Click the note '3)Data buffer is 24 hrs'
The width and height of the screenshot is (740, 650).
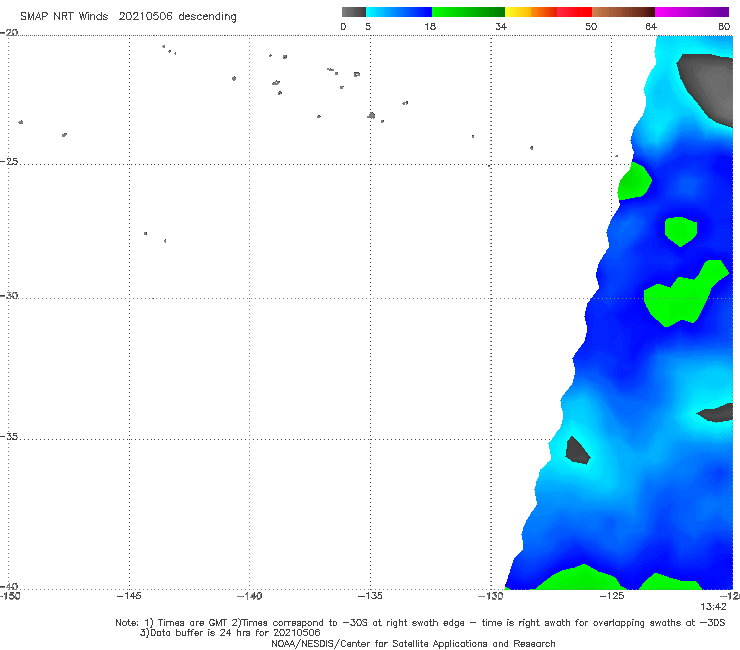tap(230, 633)
